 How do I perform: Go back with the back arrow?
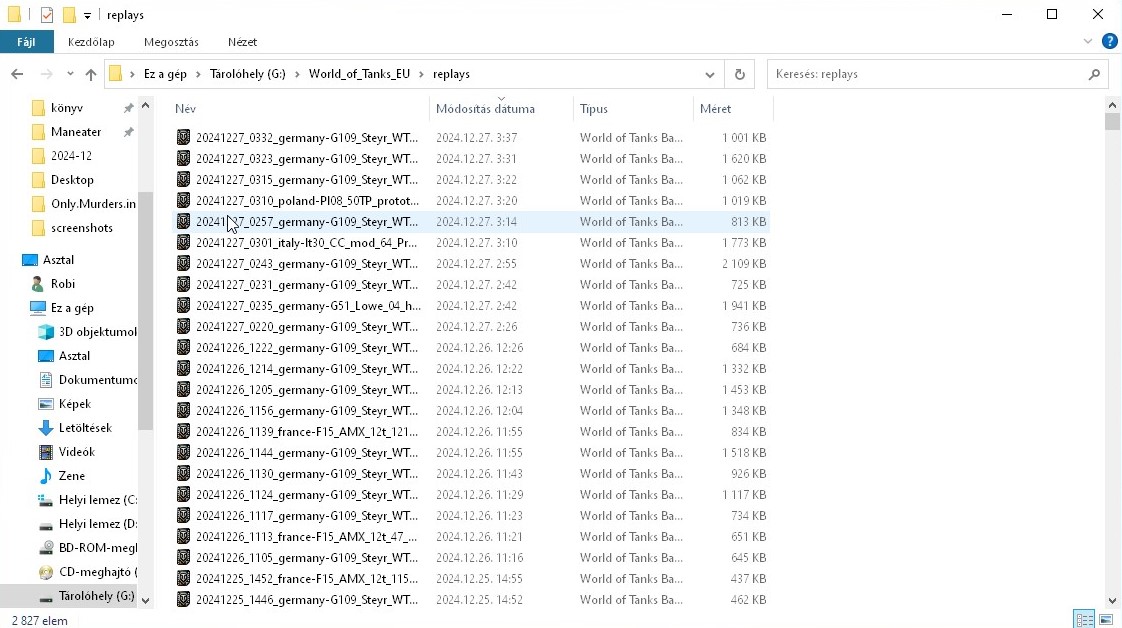click(x=17, y=74)
